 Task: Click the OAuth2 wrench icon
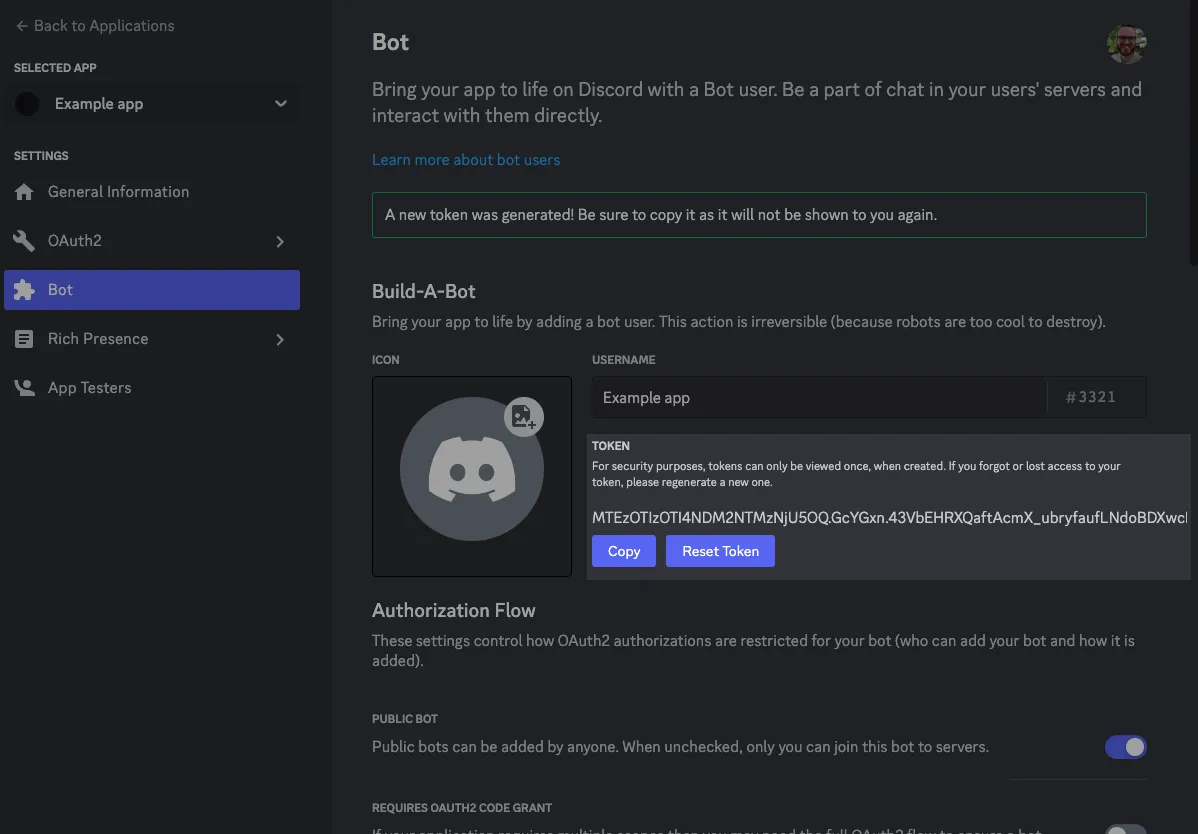25,241
